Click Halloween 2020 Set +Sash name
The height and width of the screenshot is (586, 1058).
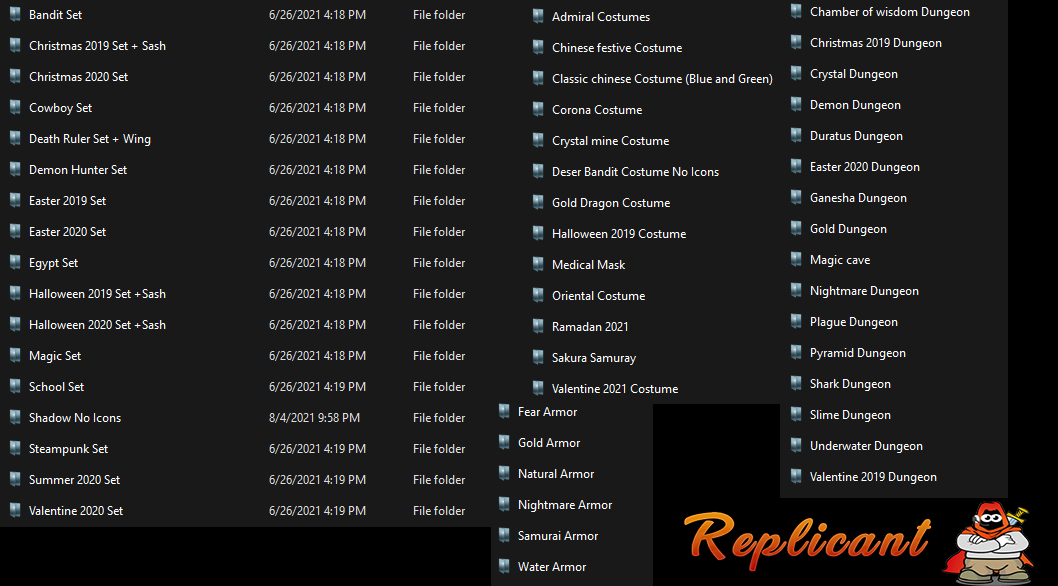(x=97, y=325)
